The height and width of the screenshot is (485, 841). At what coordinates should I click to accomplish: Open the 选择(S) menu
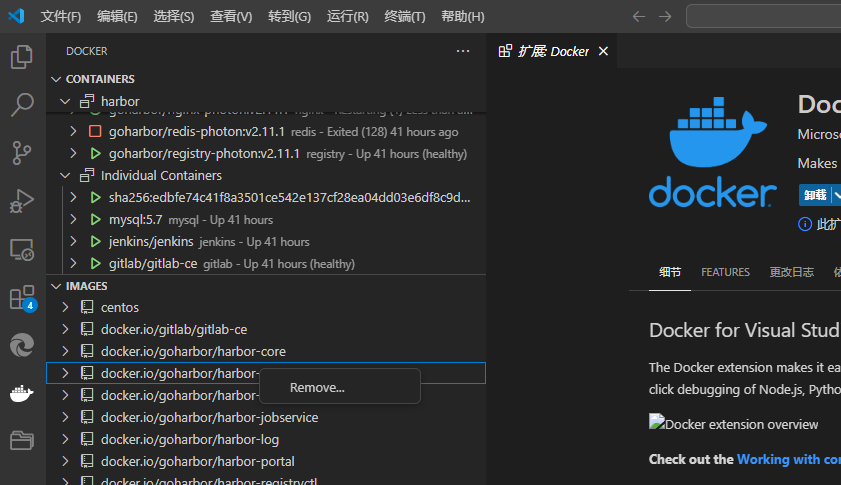tap(173, 17)
